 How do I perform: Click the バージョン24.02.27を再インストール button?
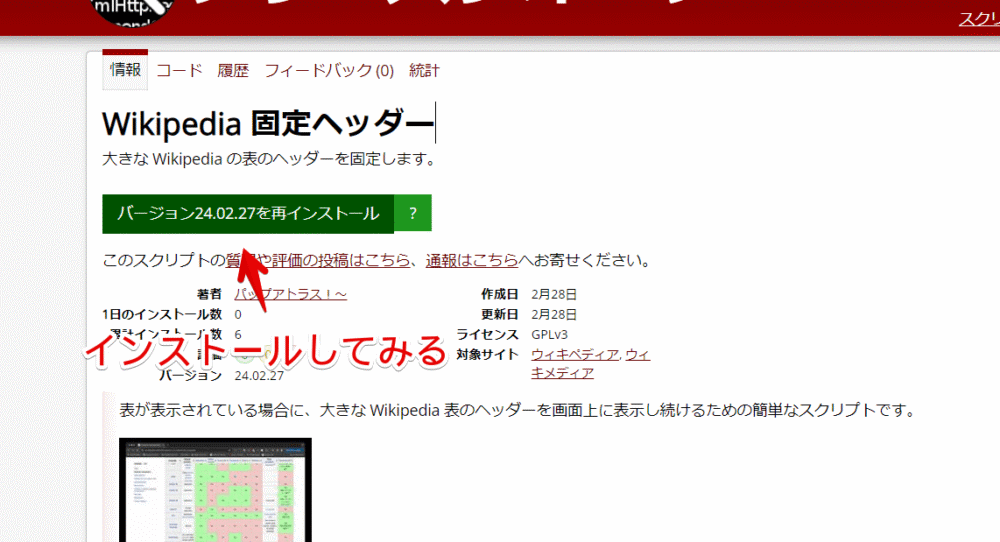[248, 214]
